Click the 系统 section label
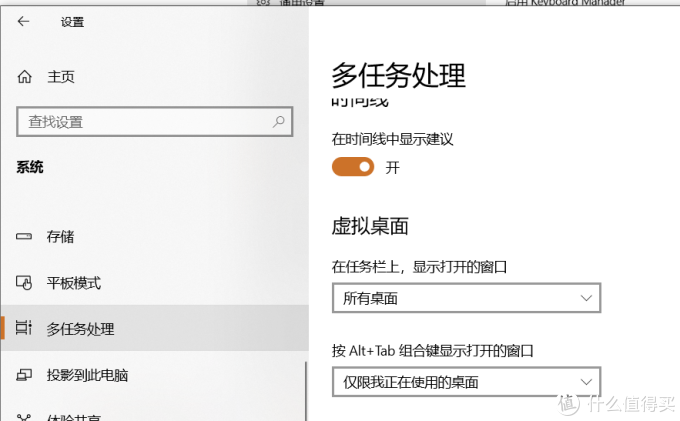The image size is (680, 421). pos(30,167)
